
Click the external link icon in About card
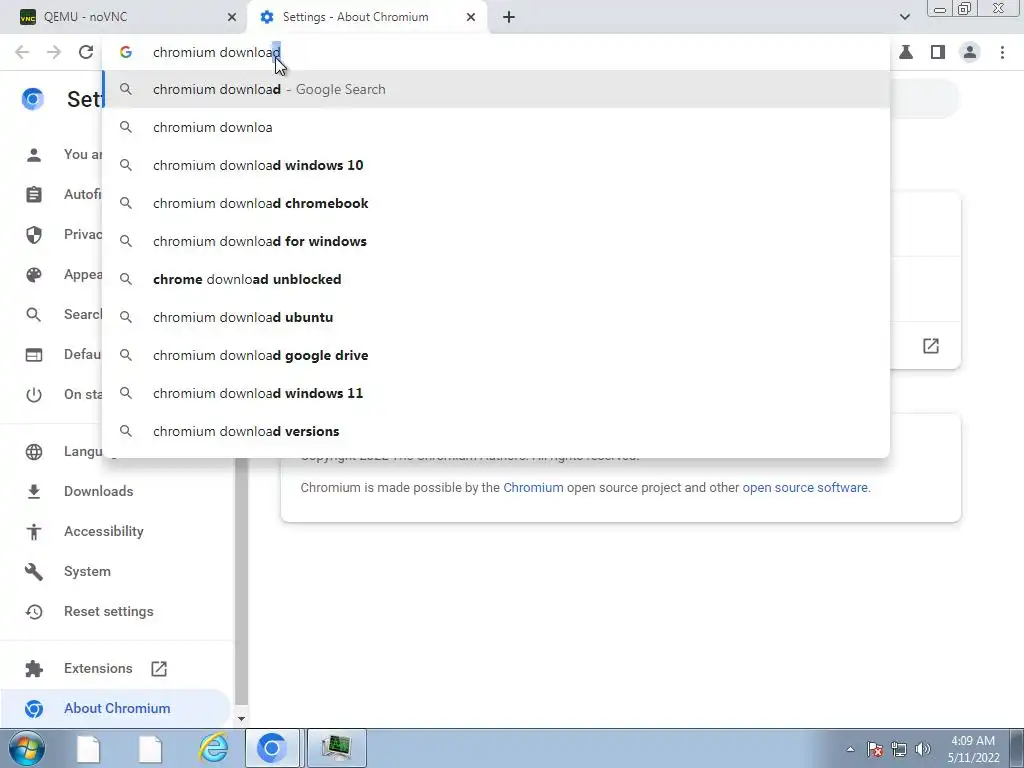(931, 346)
